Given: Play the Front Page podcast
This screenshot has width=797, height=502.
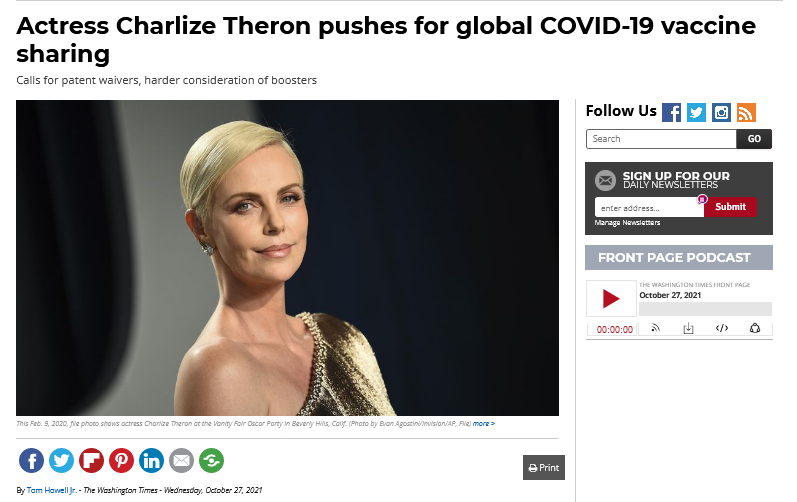Looking at the screenshot, I should (611, 298).
